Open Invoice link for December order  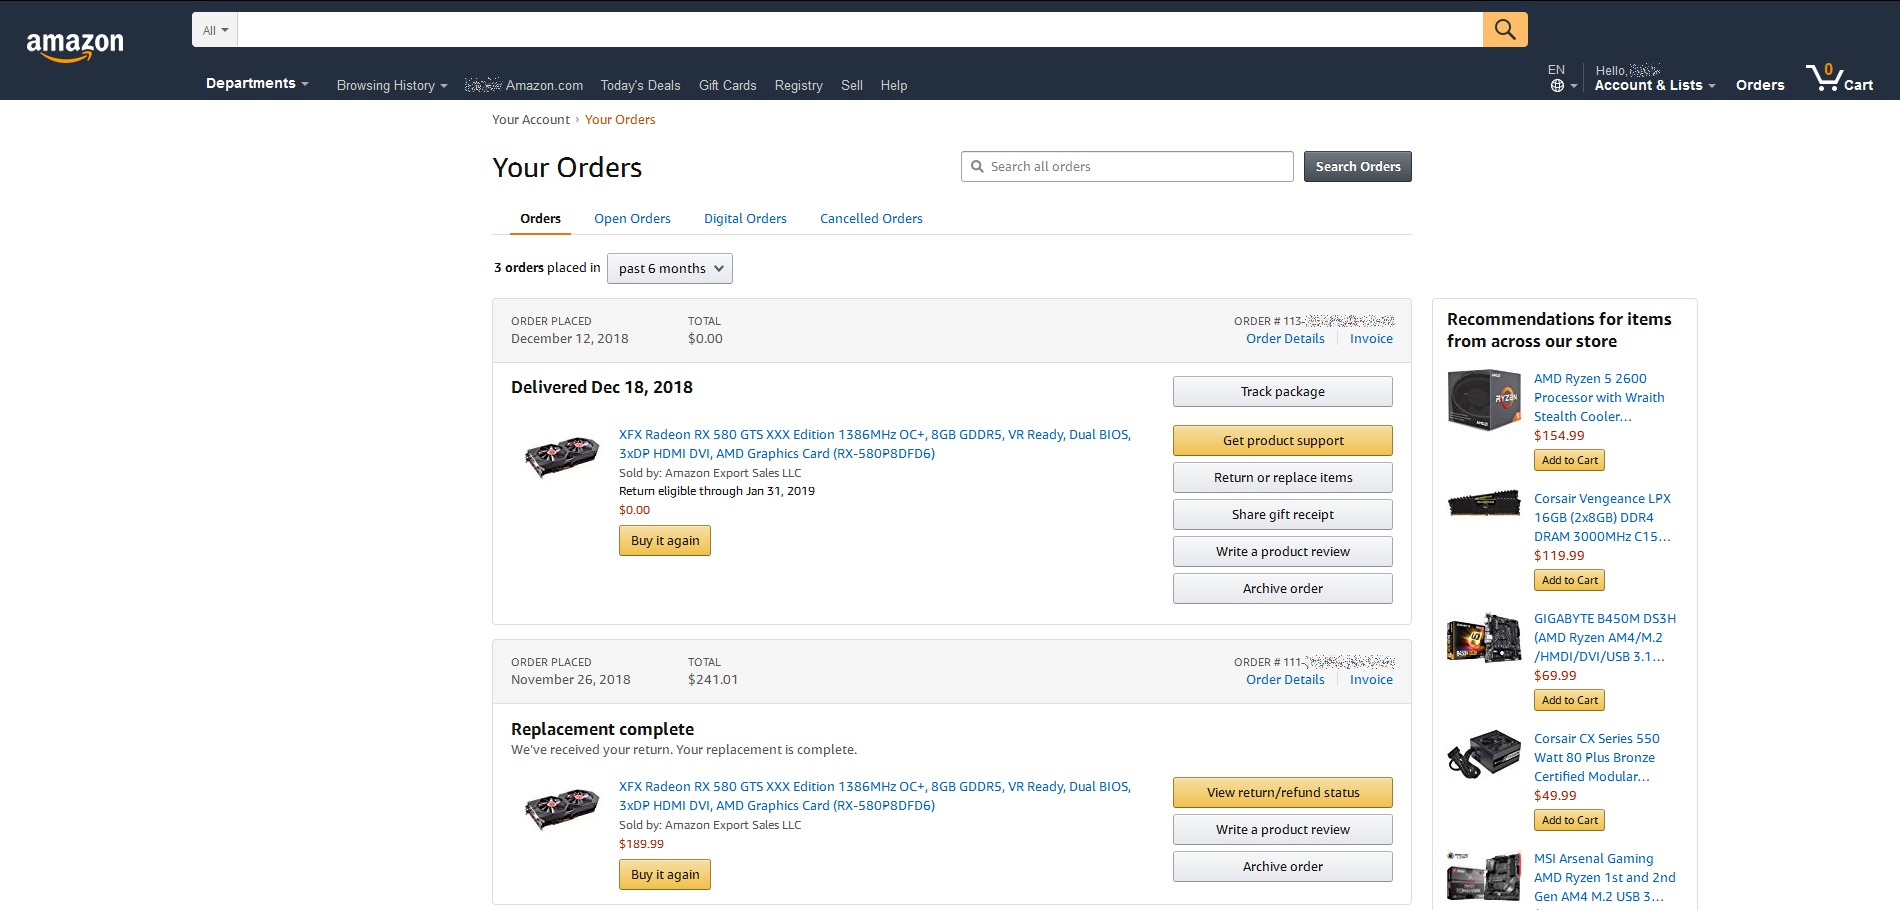pos(1371,339)
